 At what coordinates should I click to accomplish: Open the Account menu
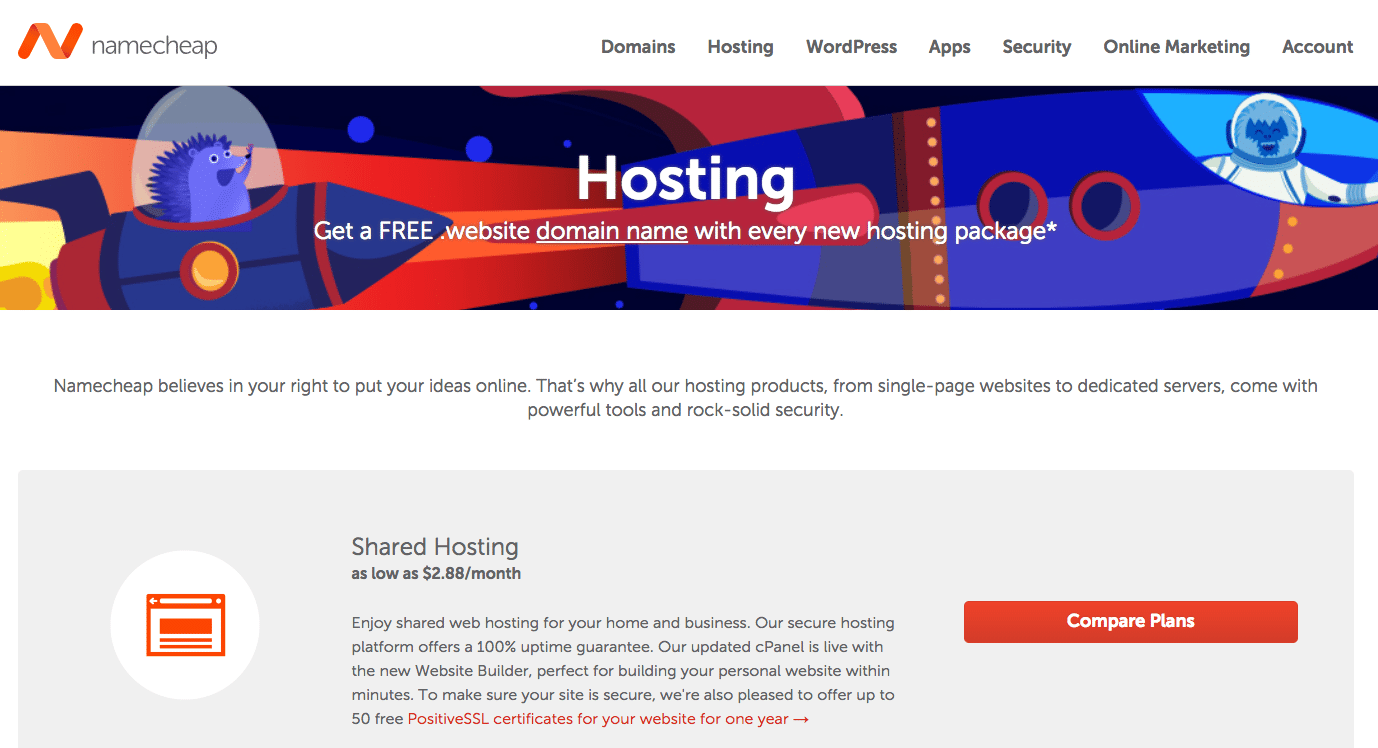click(x=1317, y=47)
